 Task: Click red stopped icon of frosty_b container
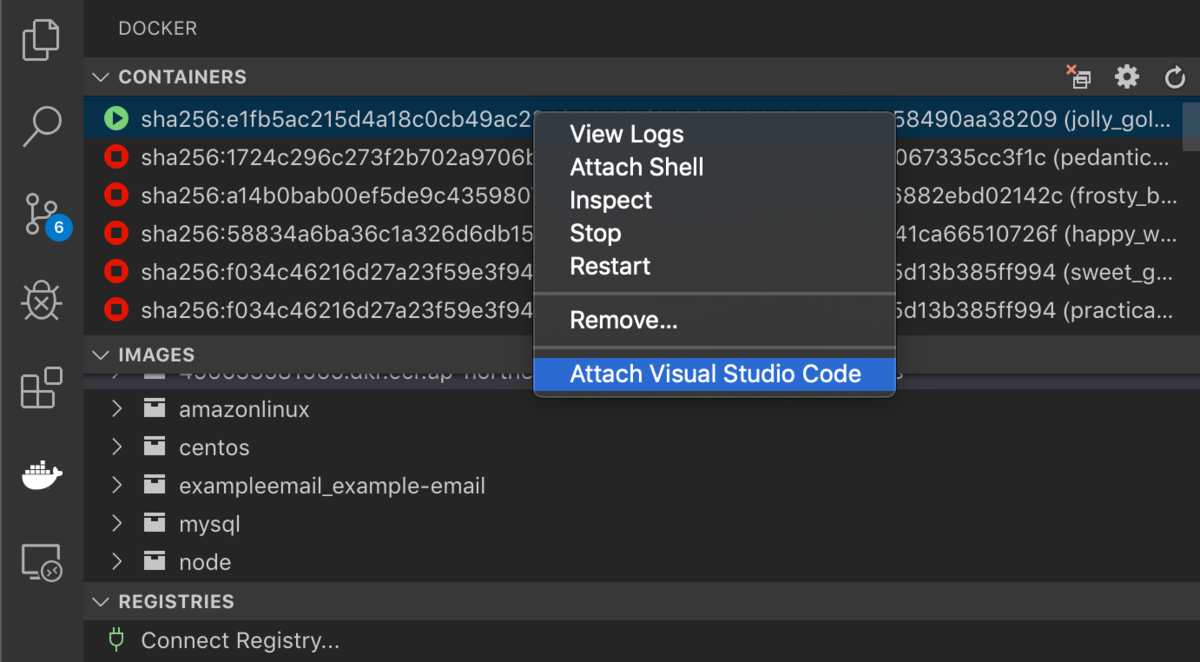117,196
